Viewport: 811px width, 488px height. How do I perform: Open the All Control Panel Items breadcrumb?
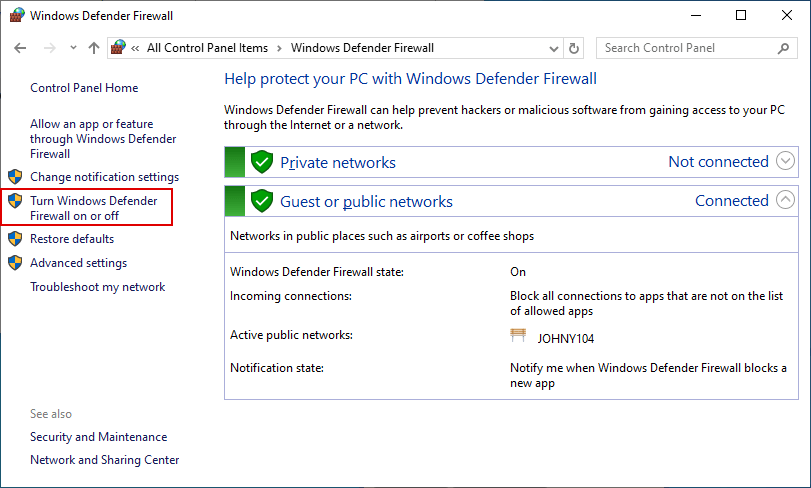point(207,48)
